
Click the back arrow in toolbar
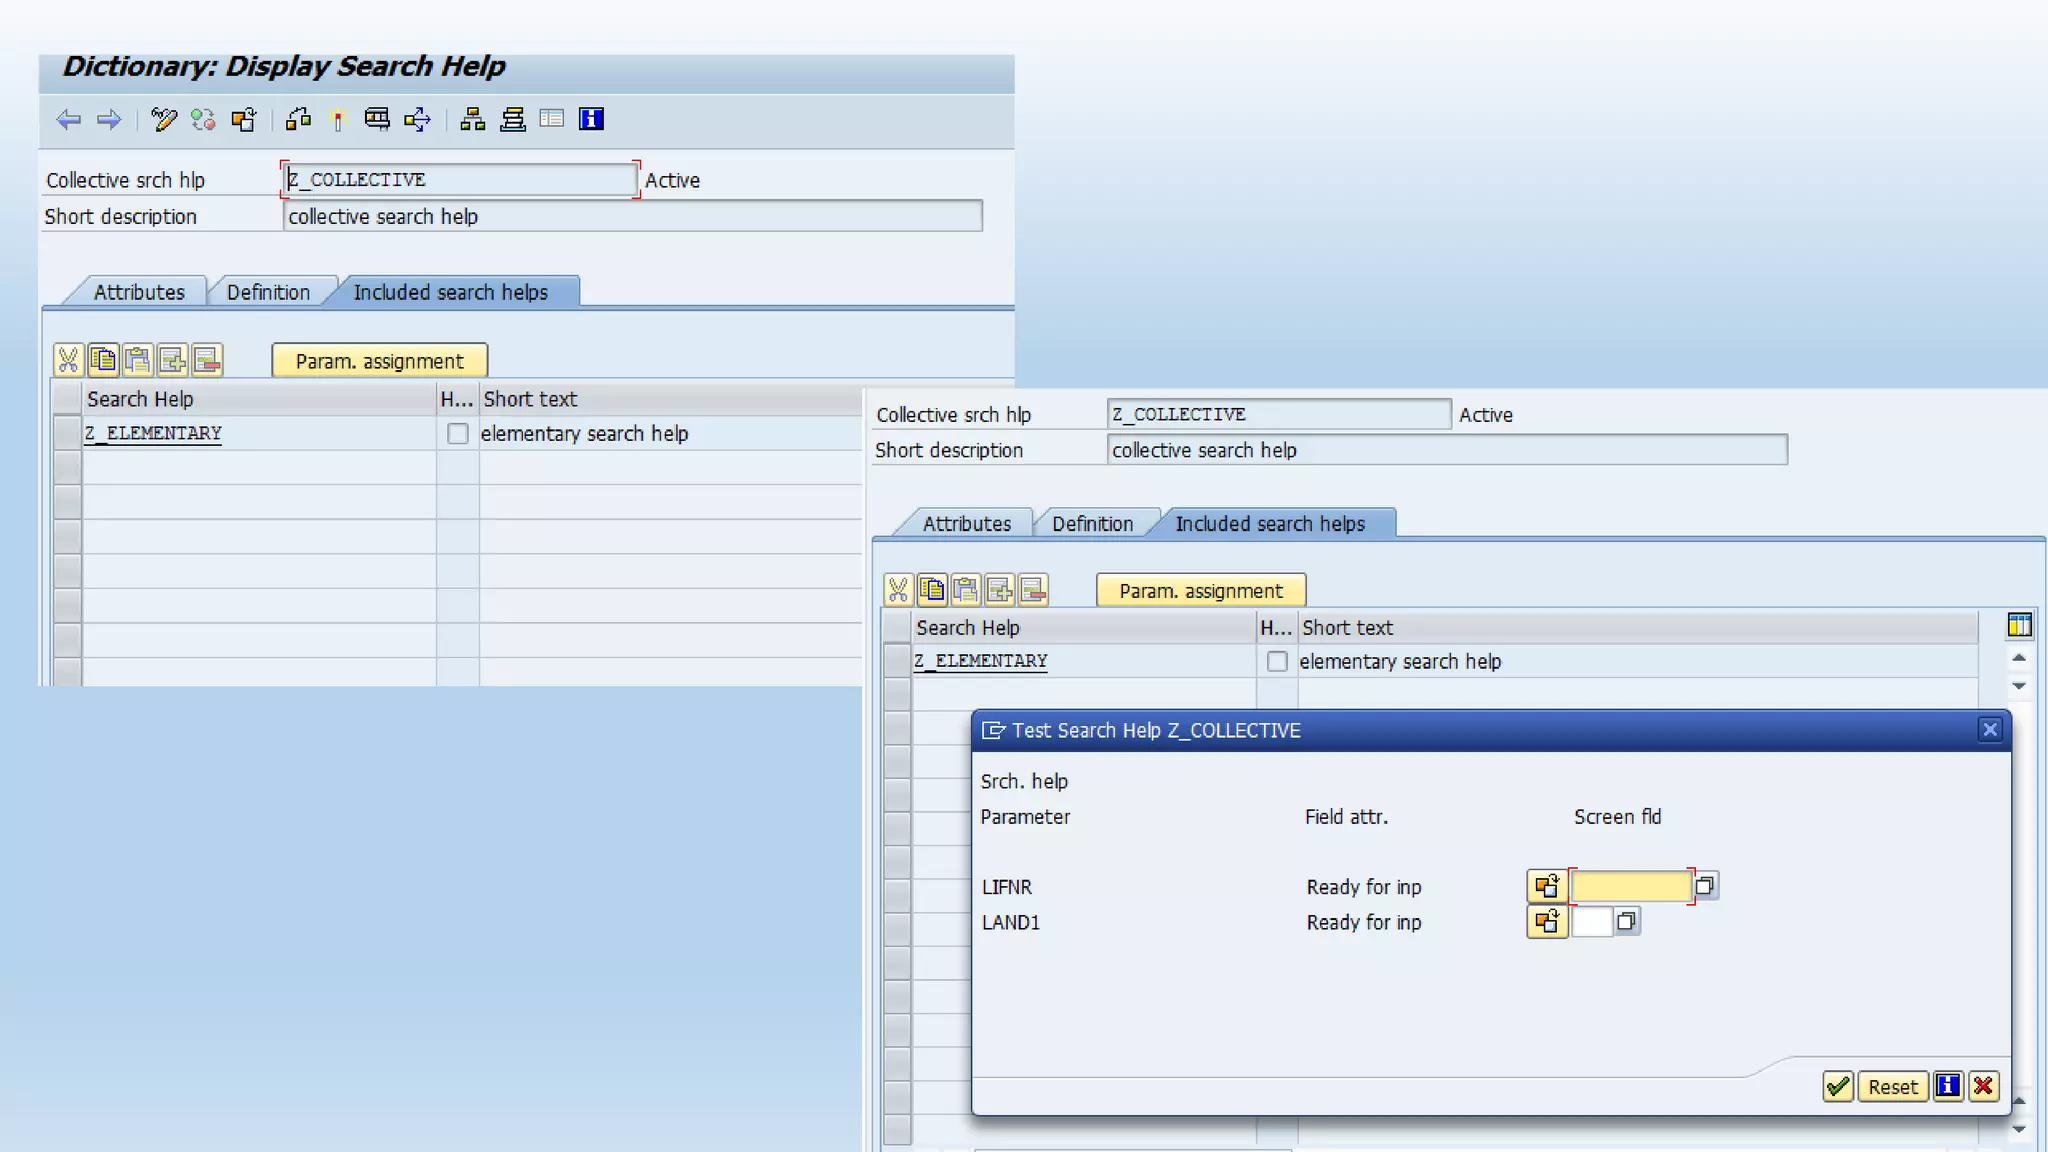(x=68, y=120)
